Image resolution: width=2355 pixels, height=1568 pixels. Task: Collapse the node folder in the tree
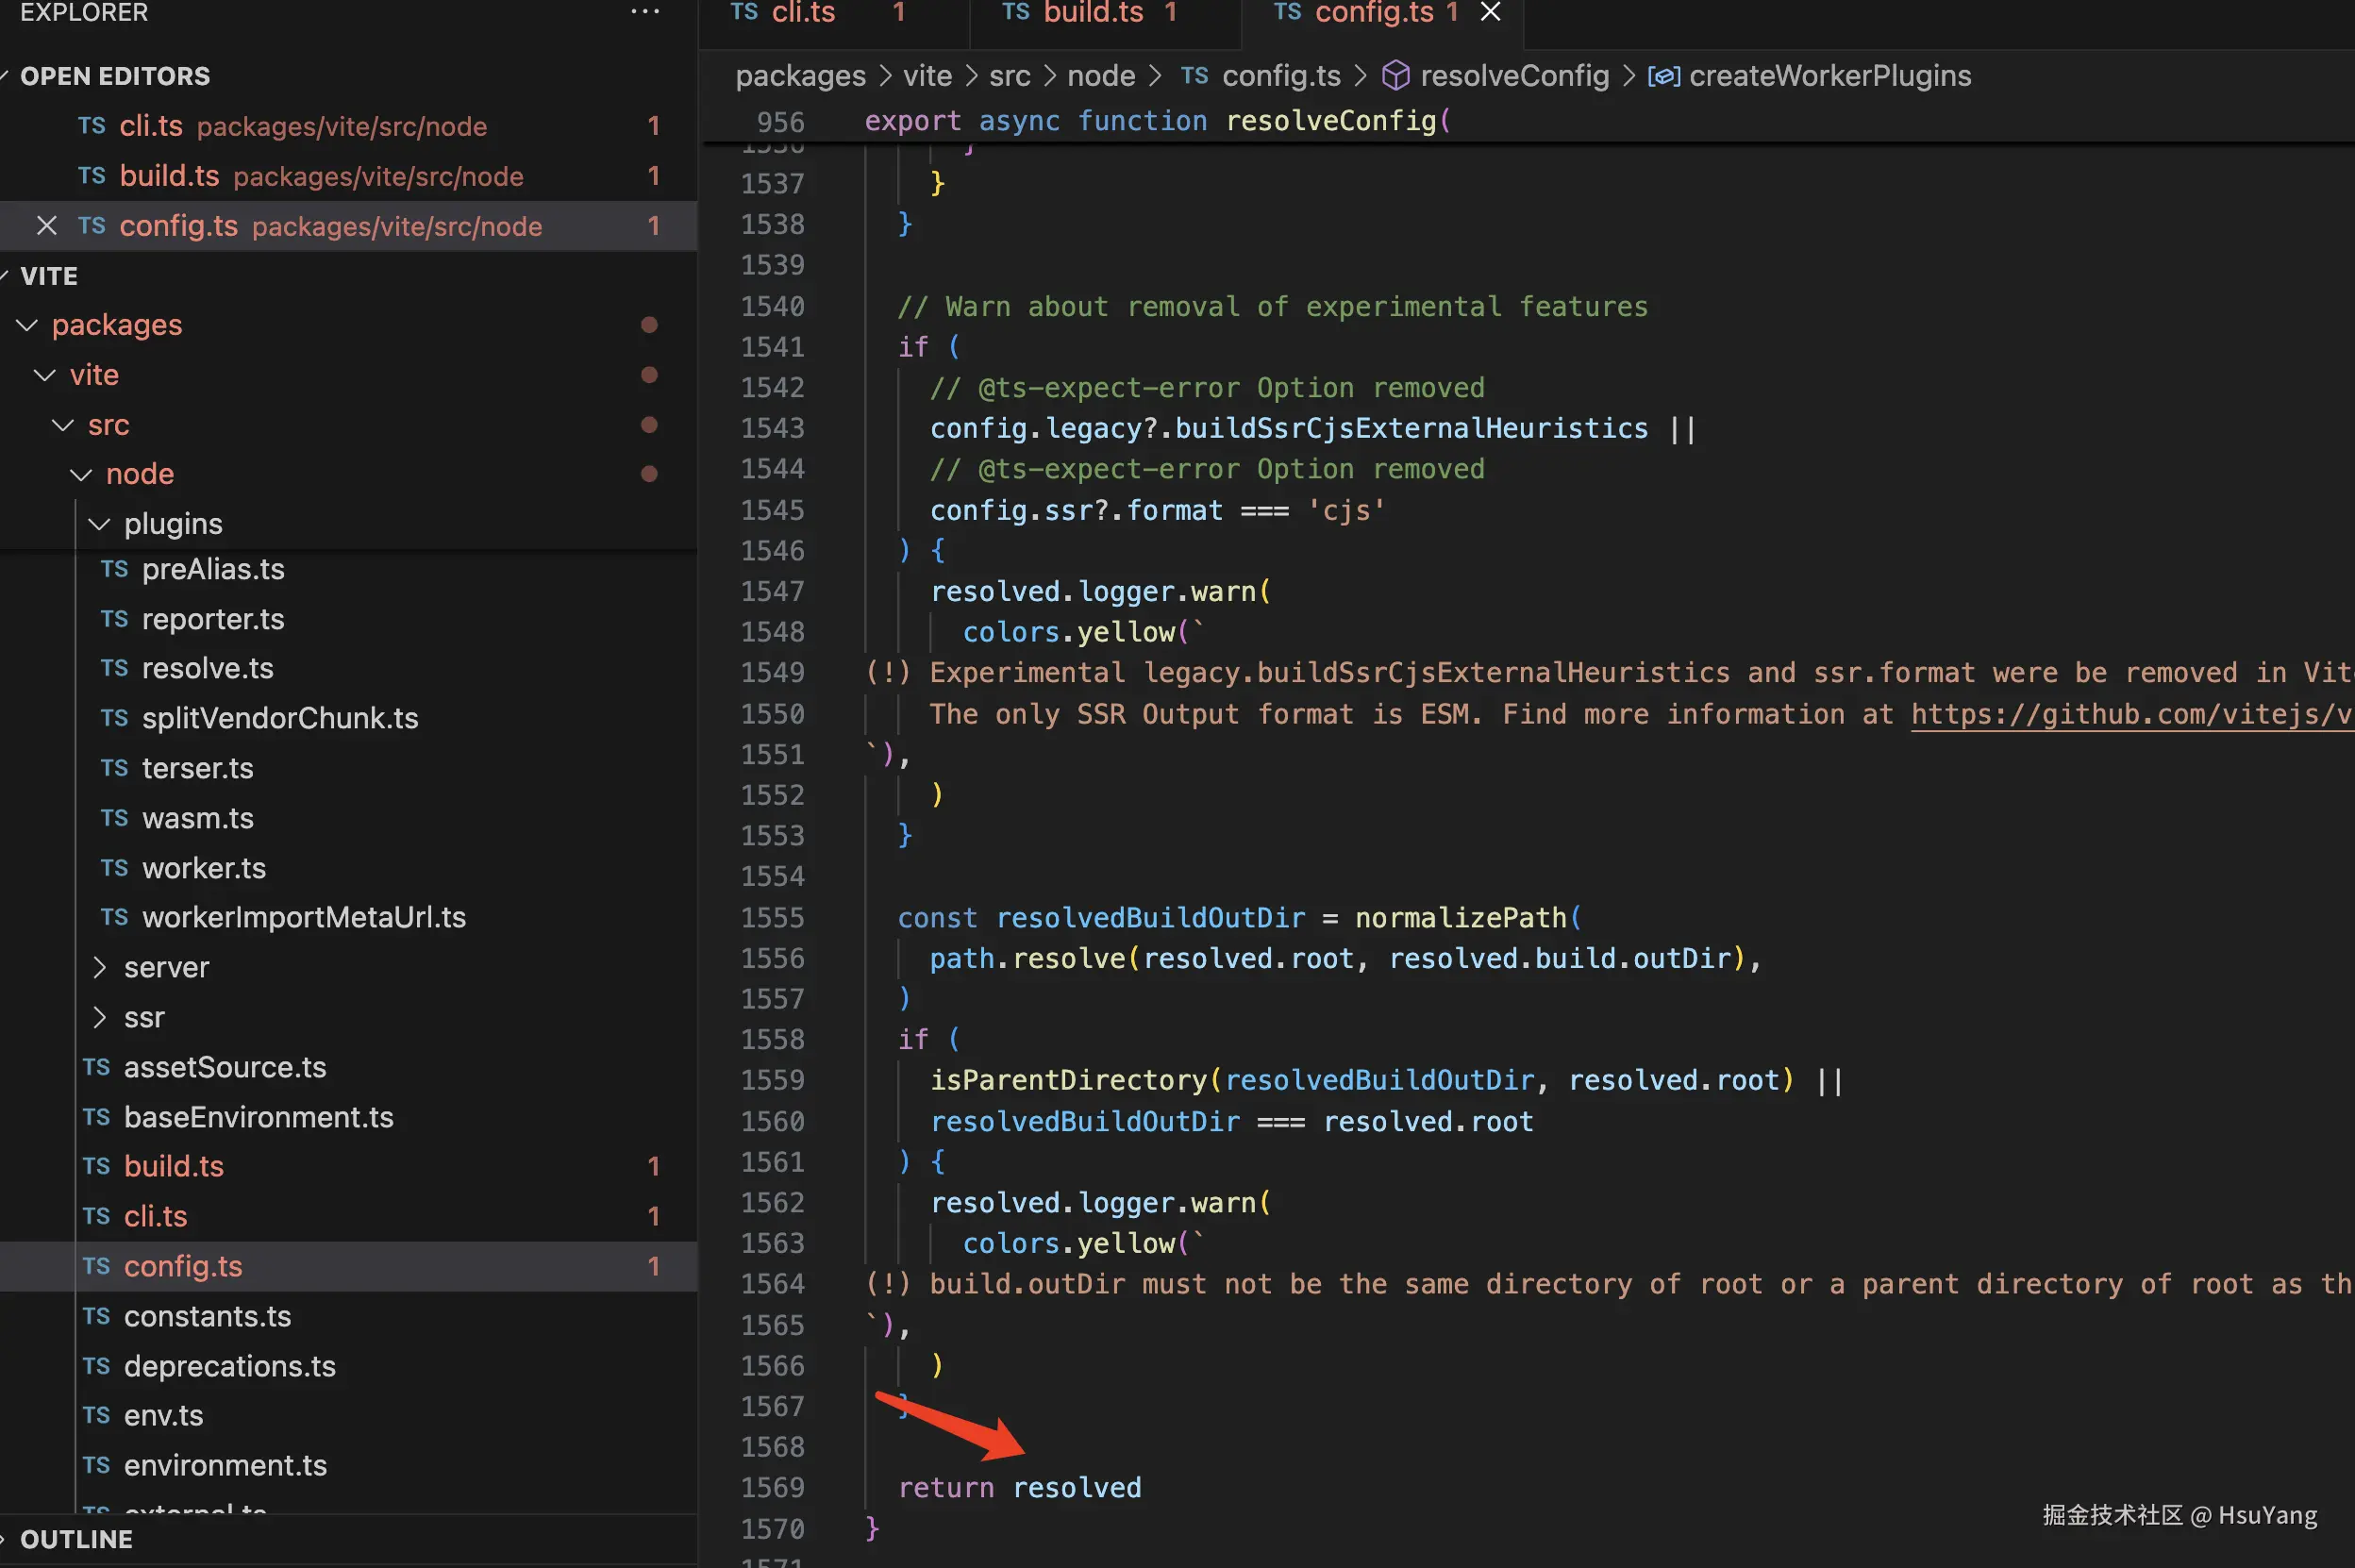81,474
